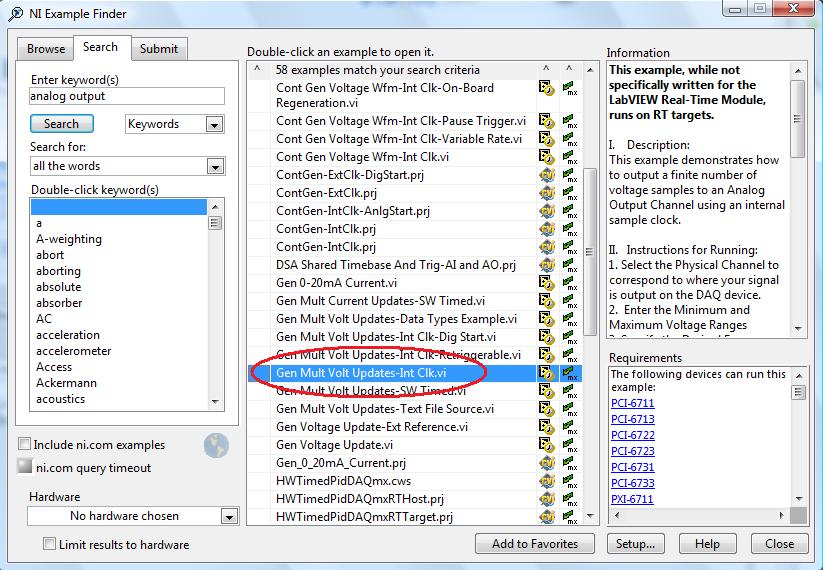Click the VI icon beside Cont Gen Voltage Wfm-Int Clk-Pause Trigger.vi

546,121
